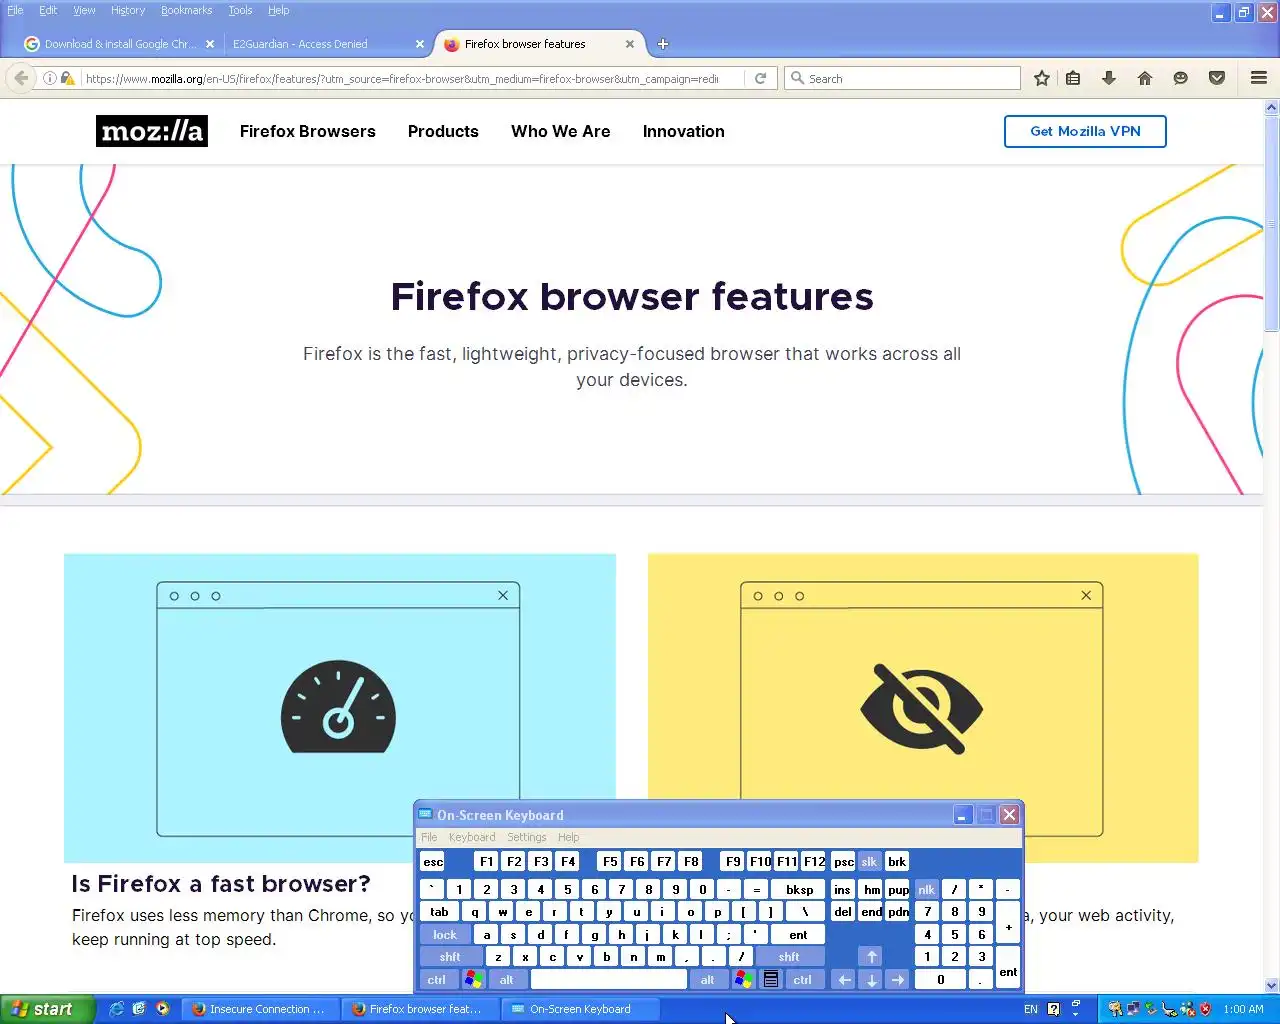Expand the Firefox Browsers navigation menu
The width and height of the screenshot is (1280, 1024).
click(x=308, y=131)
